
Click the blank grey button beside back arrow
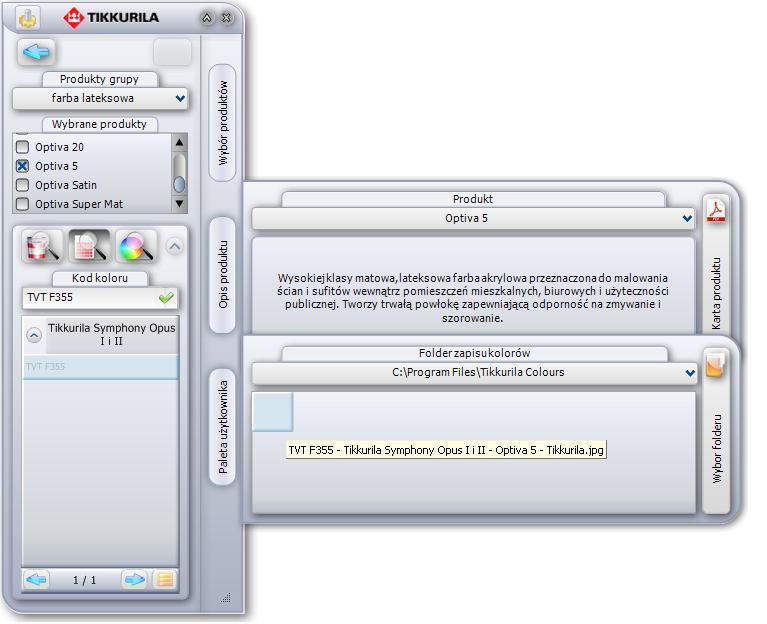click(x=172, y=52)
